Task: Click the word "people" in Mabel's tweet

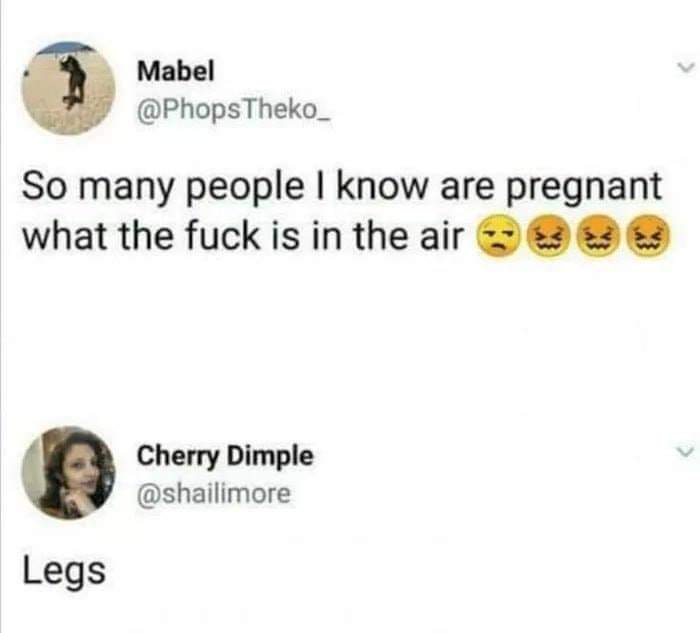Action: pyautogui.click(x=248, y=189)
